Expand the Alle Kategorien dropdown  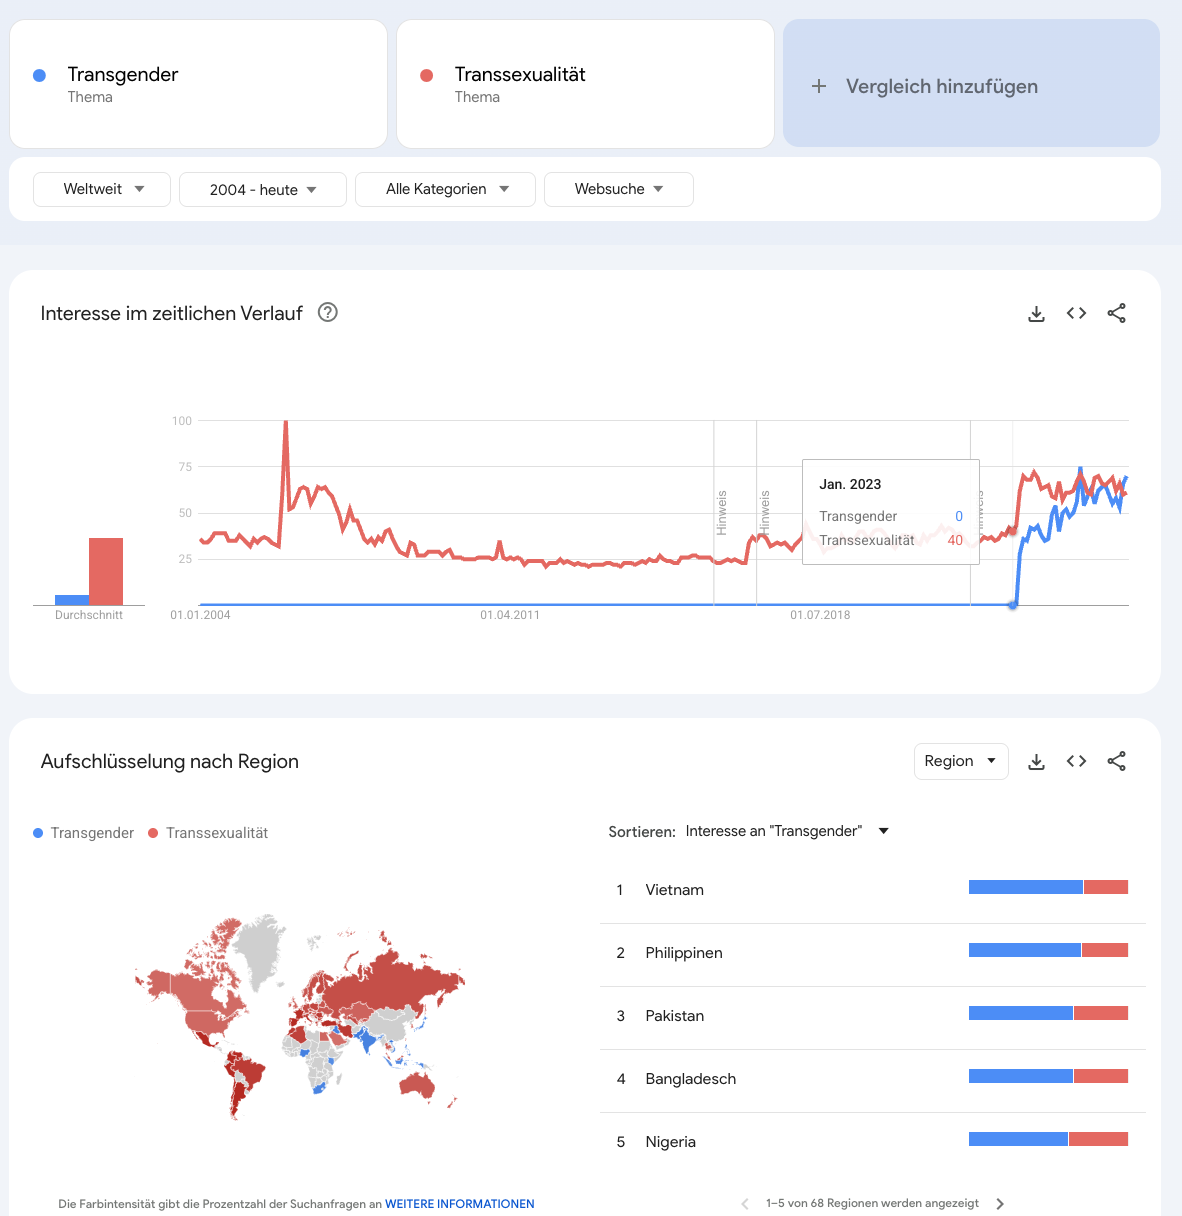445,189
